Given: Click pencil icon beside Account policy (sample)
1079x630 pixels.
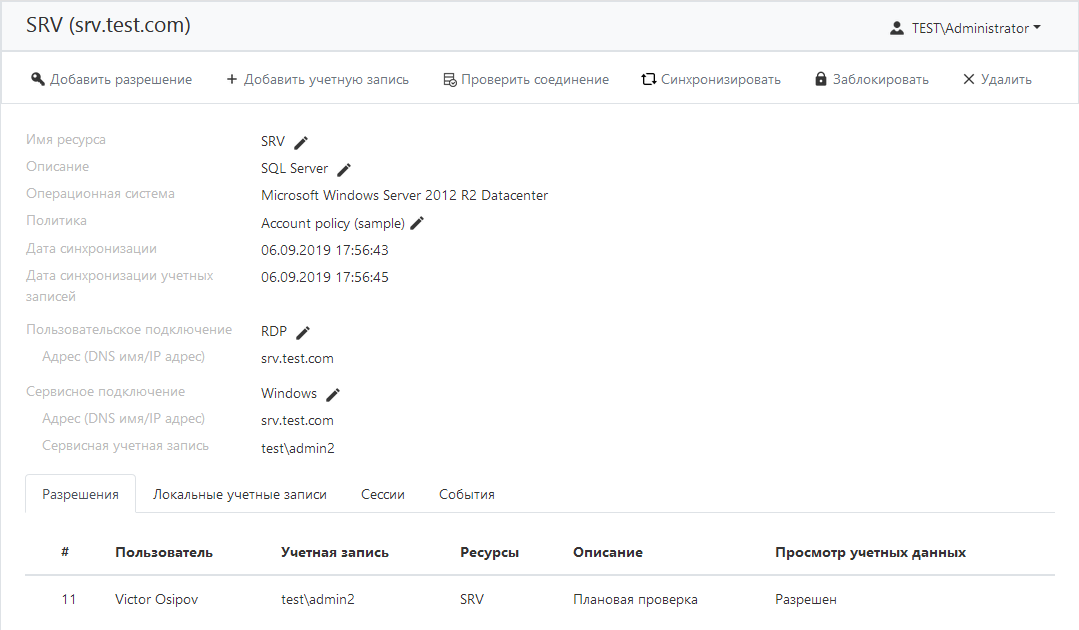Looking at the screenshot, I should 418,223.
